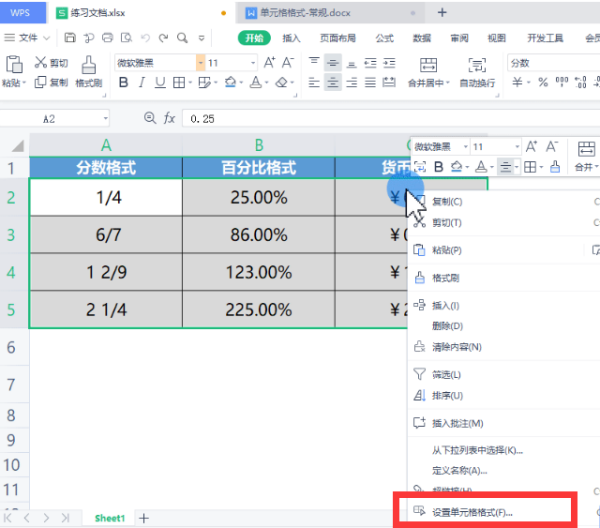Click the Save icon in quick access toolbar
Viewport: 600px width, 528px height.
click(x=70, y=37)
